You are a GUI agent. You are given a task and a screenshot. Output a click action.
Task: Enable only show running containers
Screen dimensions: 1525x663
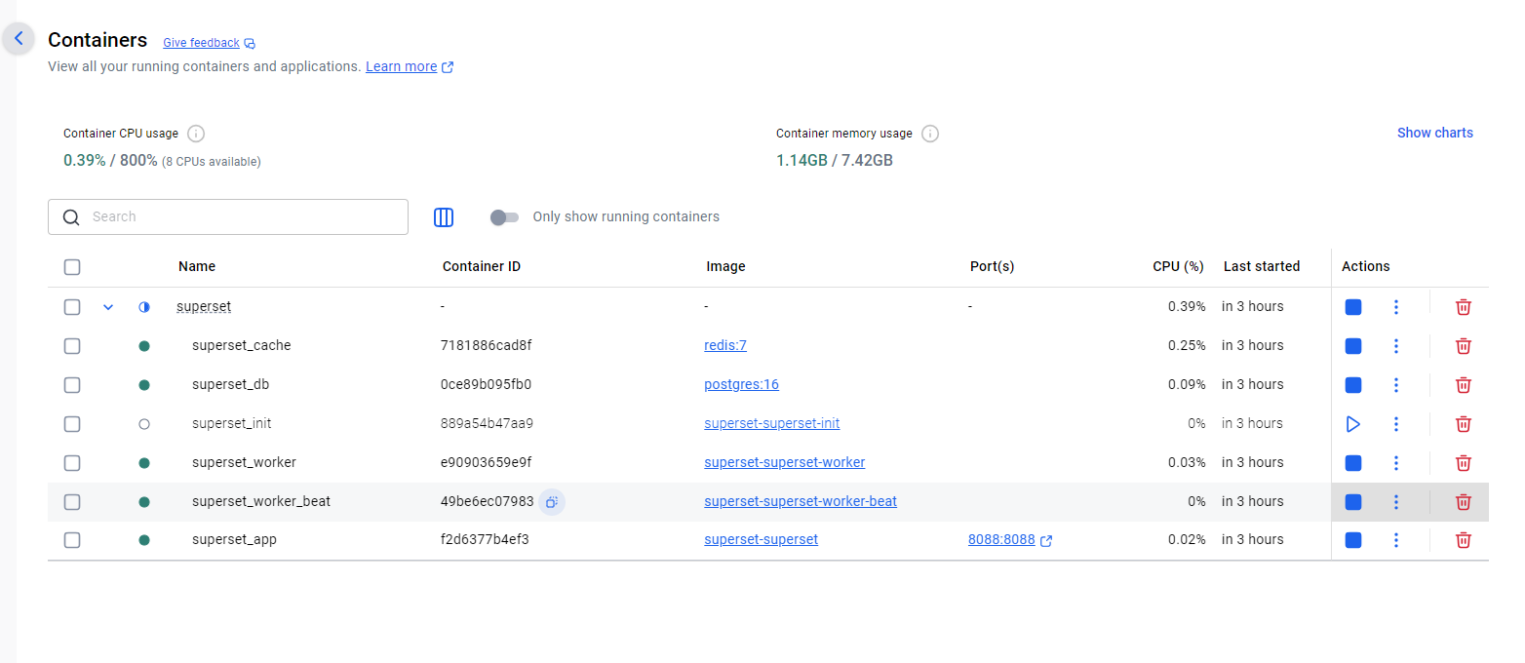click(504, 216)
